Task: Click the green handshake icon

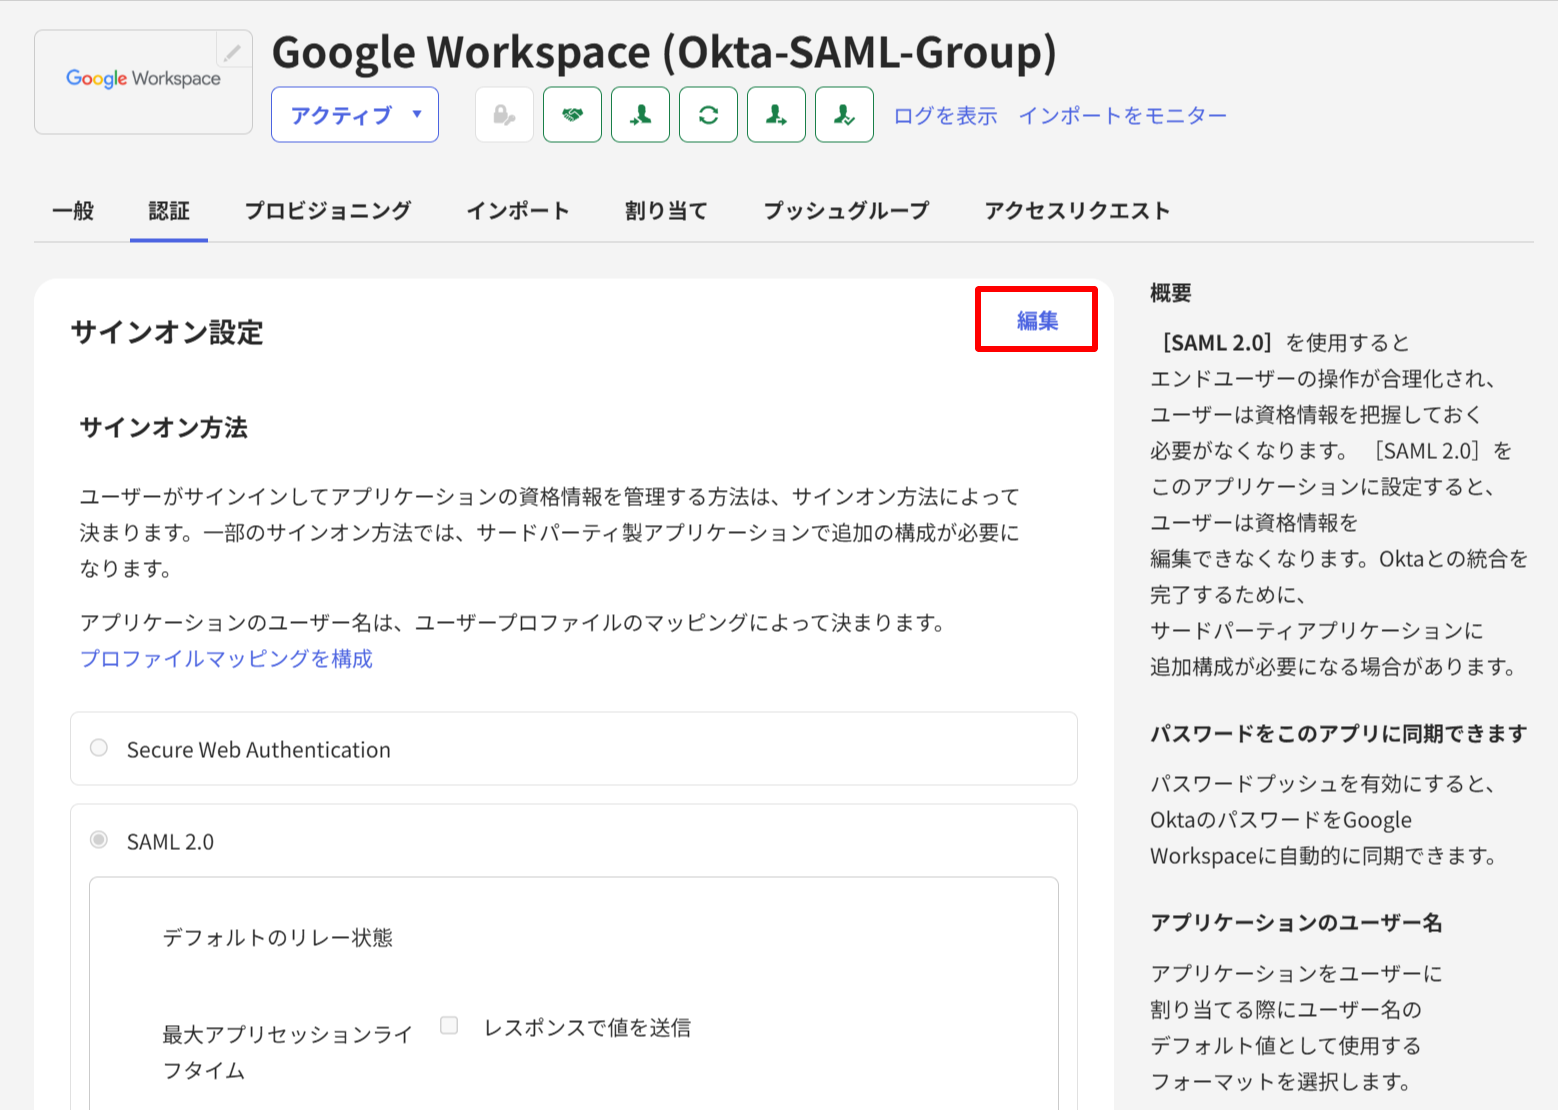Action: (x=572, y=115)
